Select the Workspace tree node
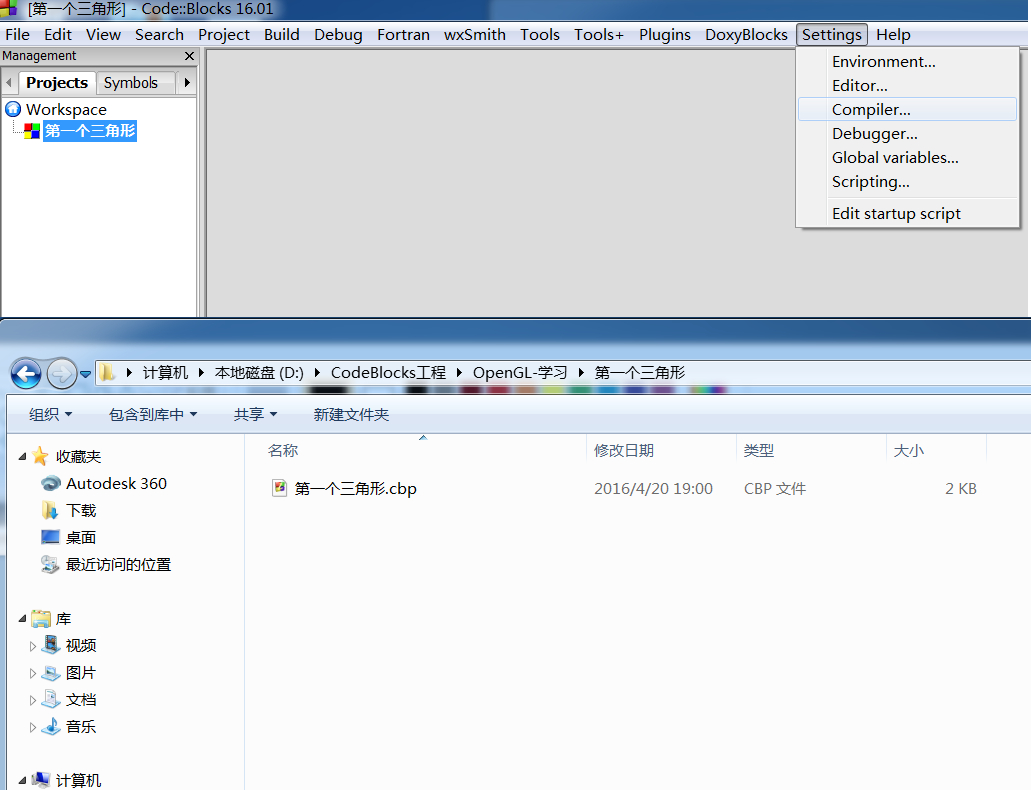Image resolution: width=1031 pixels, height=790 pixels. coord(66,109)
